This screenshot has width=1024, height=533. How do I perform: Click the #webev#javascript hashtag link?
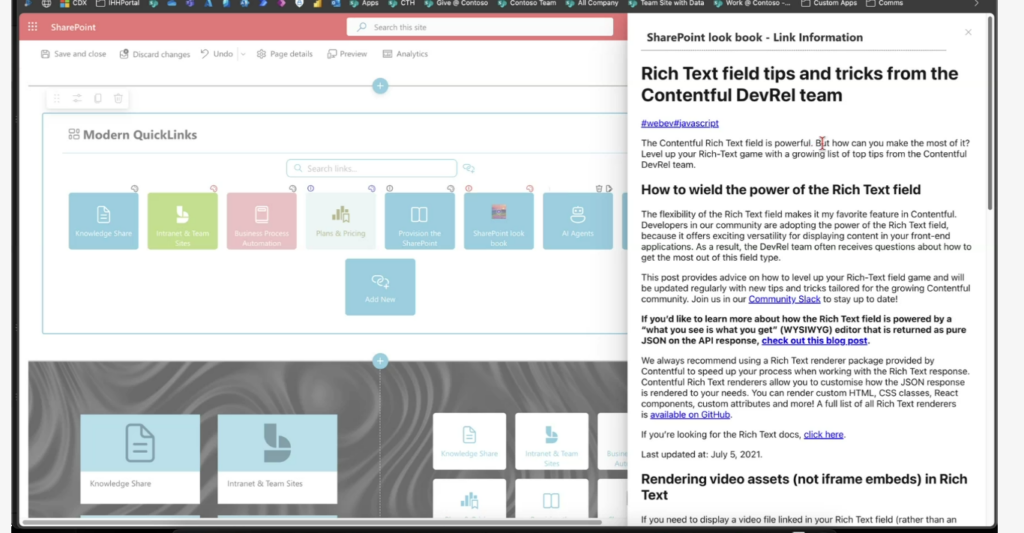pos(680,123)
